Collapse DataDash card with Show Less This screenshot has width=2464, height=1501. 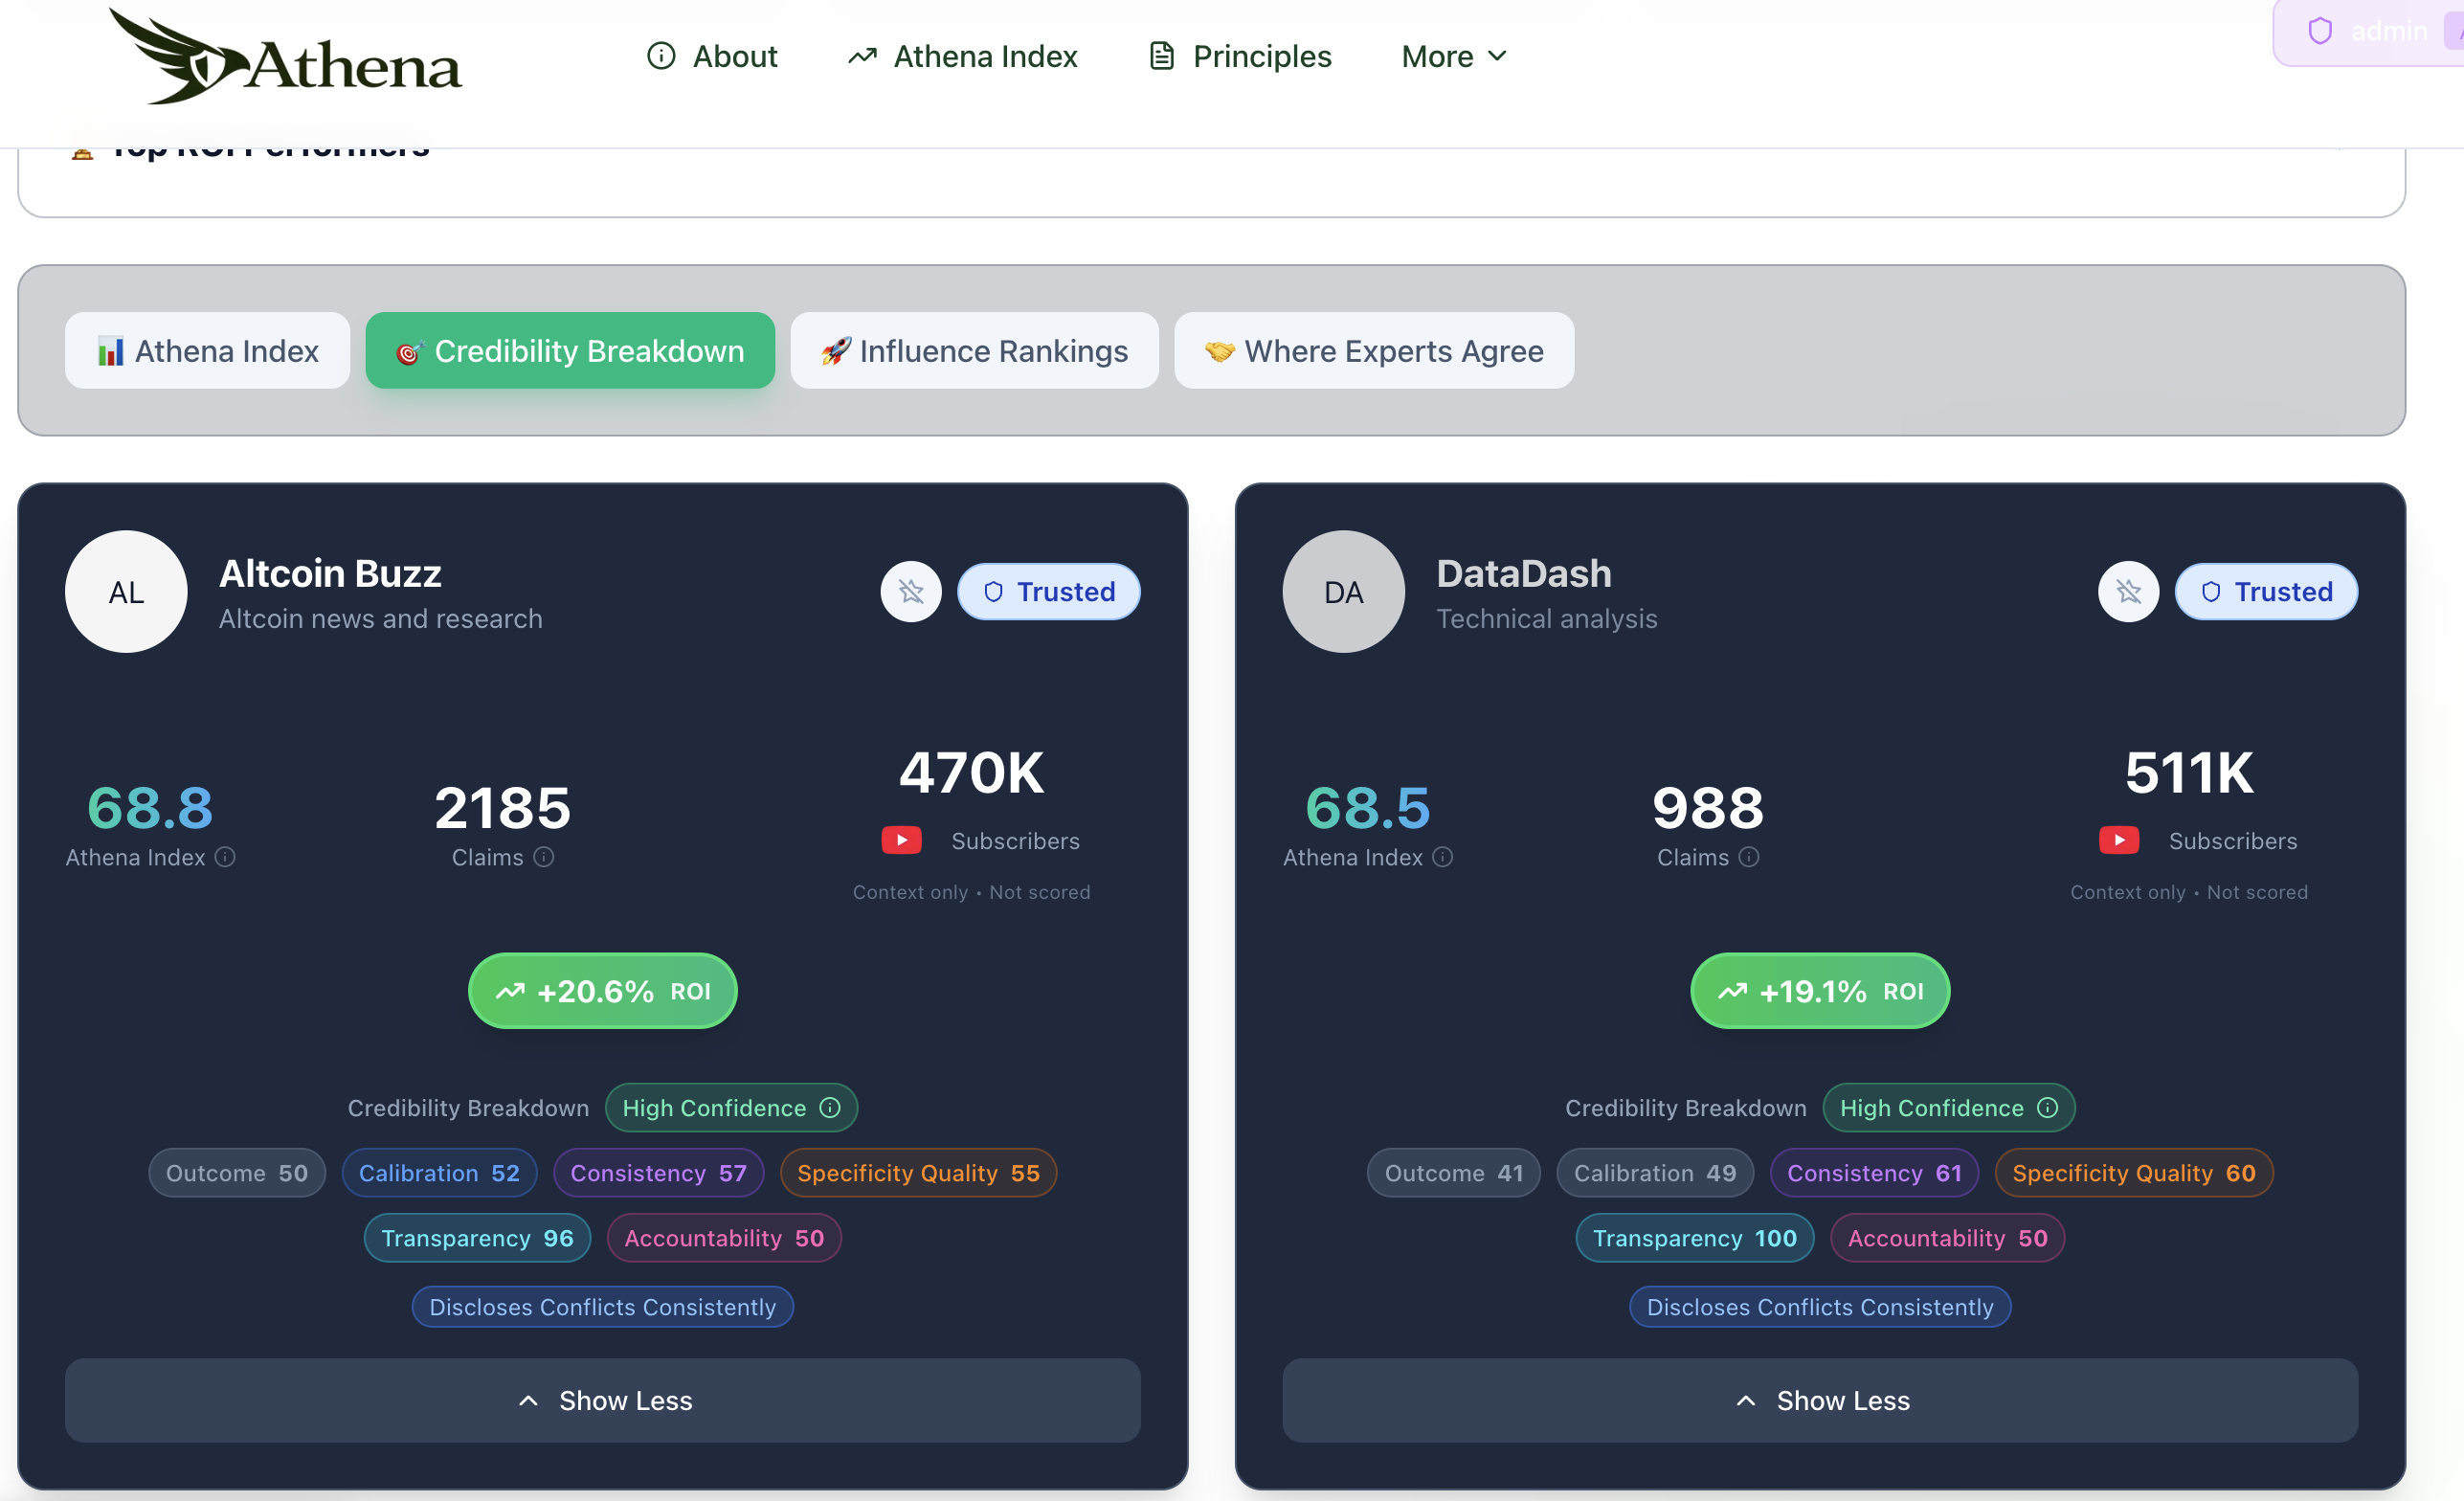[x=1820, y=1400]
